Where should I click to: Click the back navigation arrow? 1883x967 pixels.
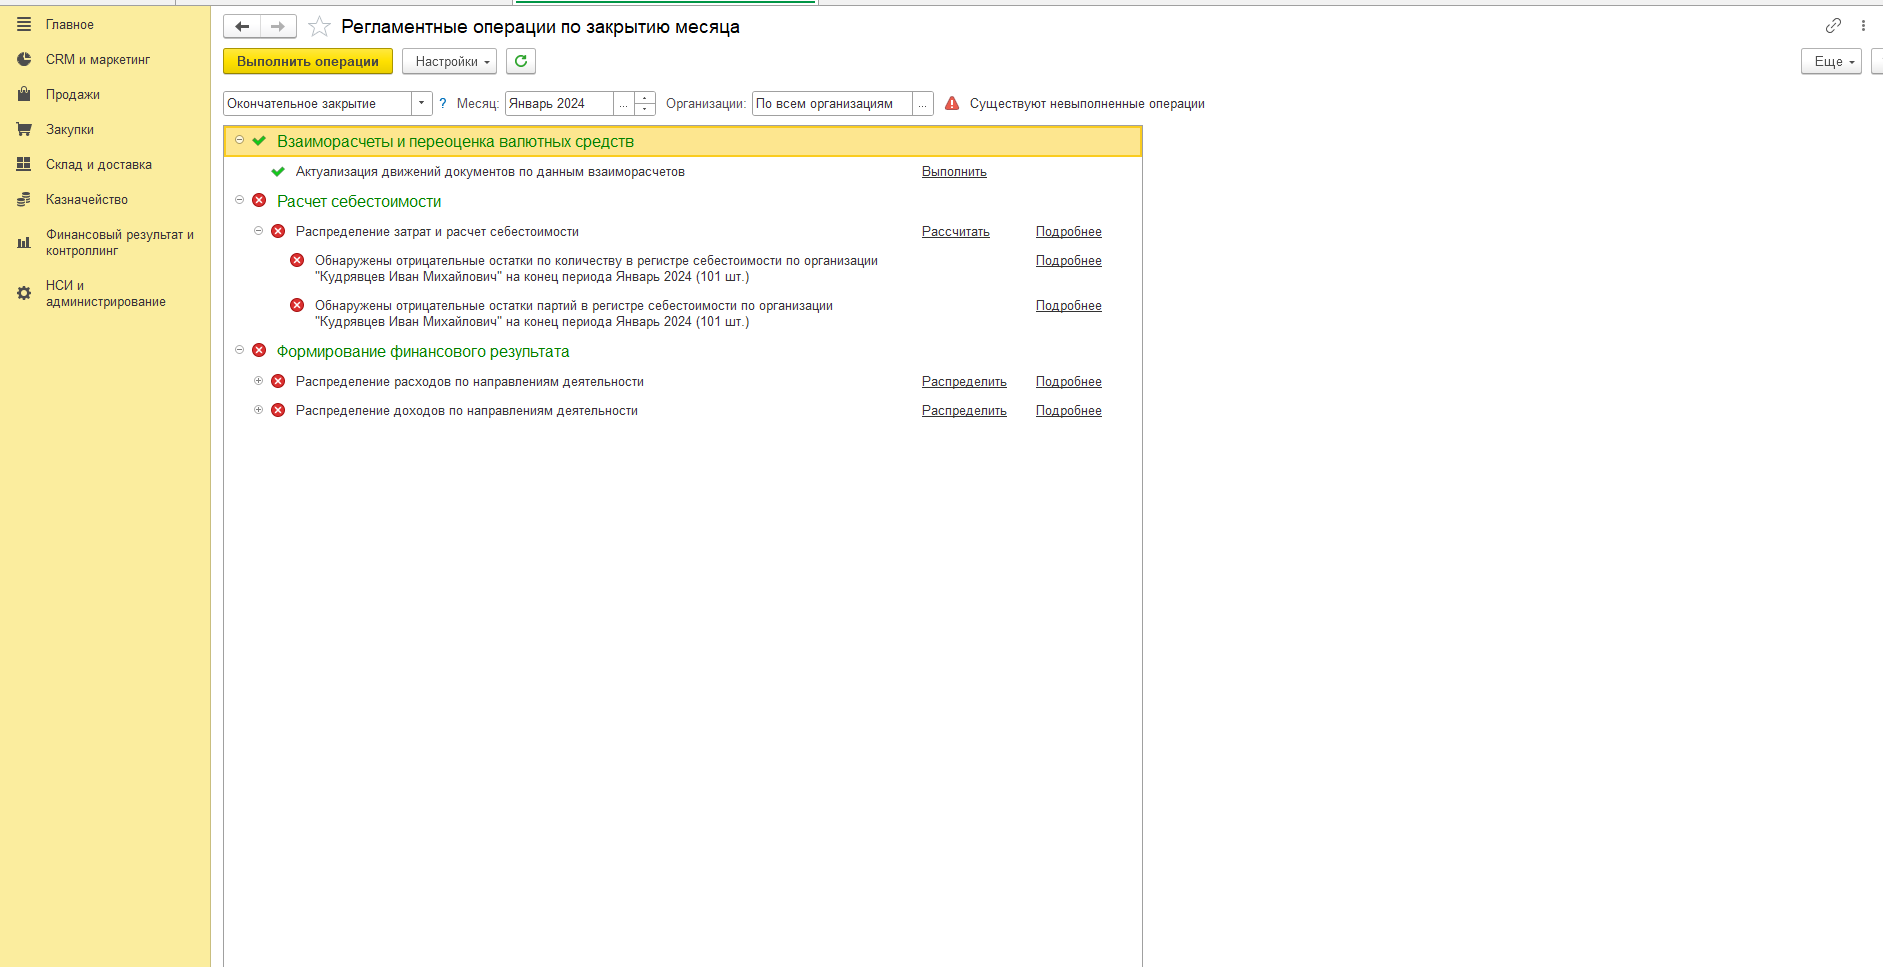coord(242,27)
